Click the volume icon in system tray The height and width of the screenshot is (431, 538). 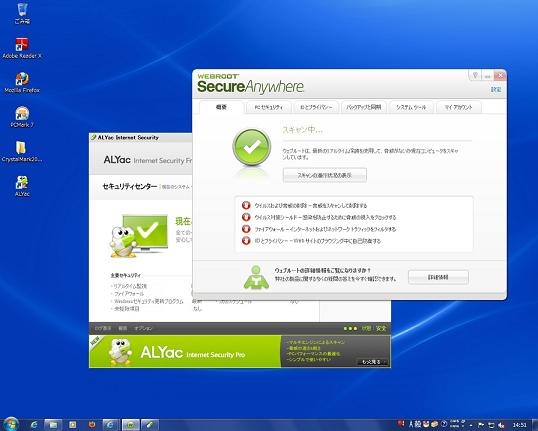tap(502, 425)
